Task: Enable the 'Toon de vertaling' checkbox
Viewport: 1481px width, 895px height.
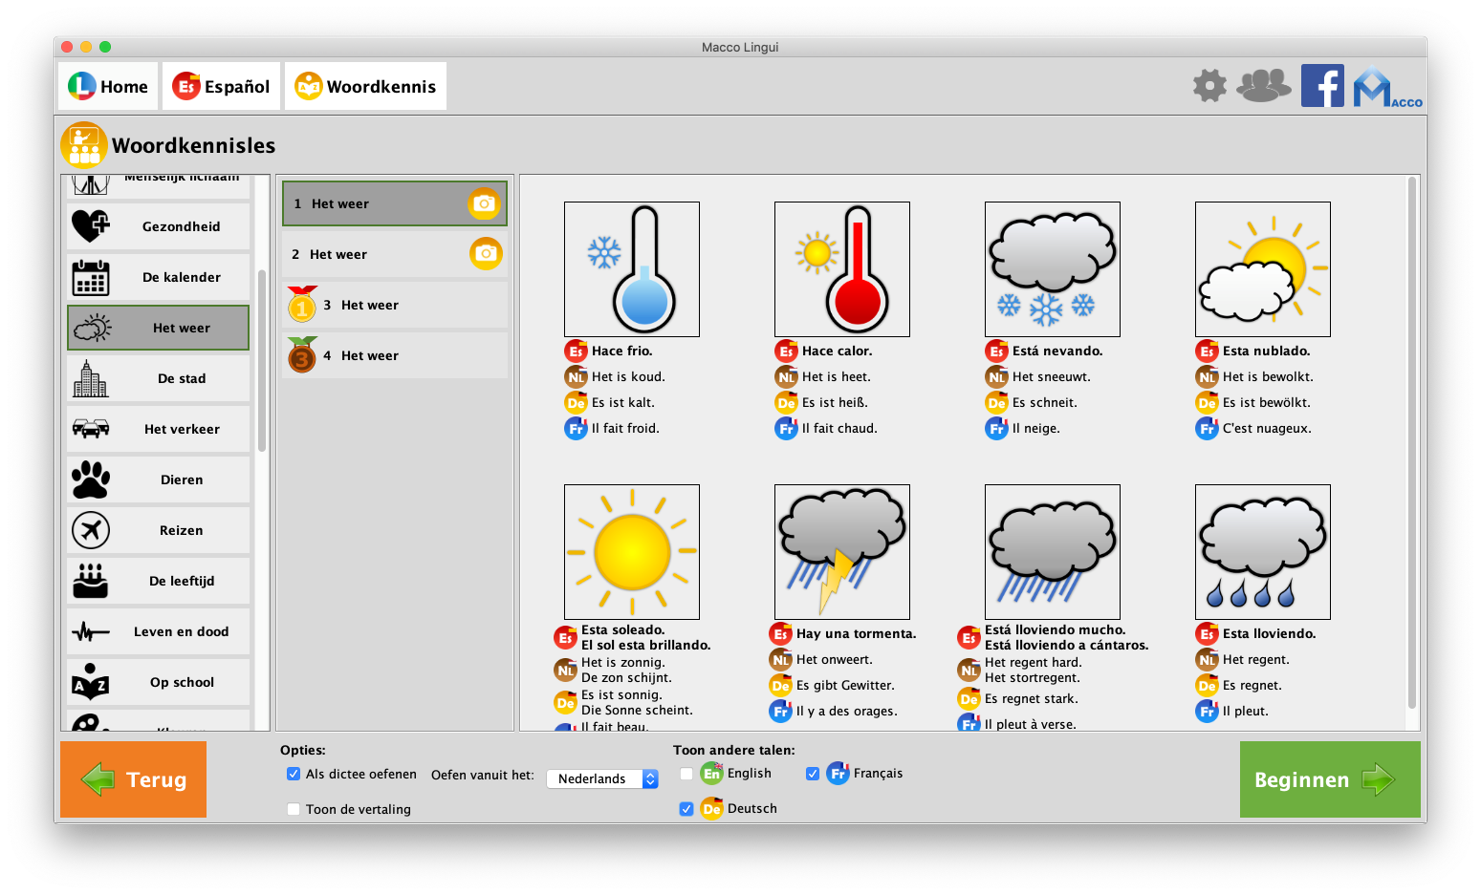Action: coord(293,809)
